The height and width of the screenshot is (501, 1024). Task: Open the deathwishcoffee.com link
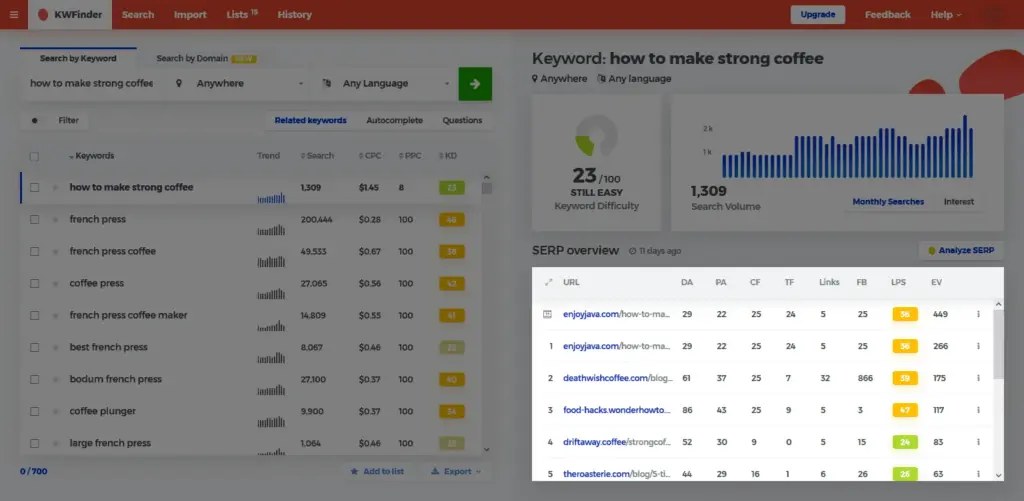click(617, 378)
